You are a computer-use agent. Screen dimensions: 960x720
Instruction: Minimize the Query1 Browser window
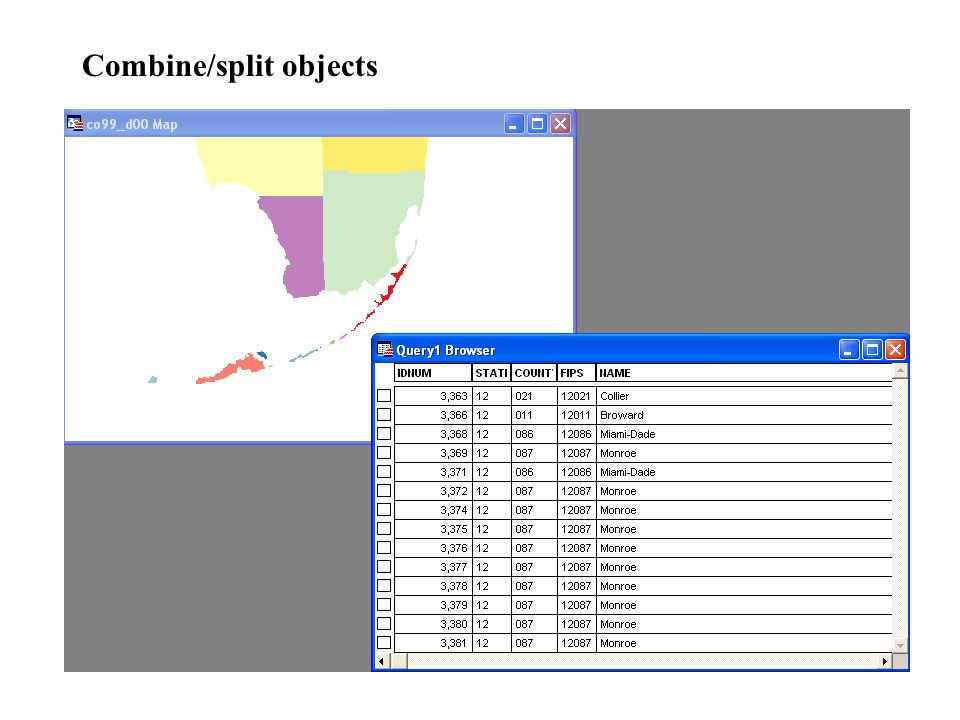point(849,350)
